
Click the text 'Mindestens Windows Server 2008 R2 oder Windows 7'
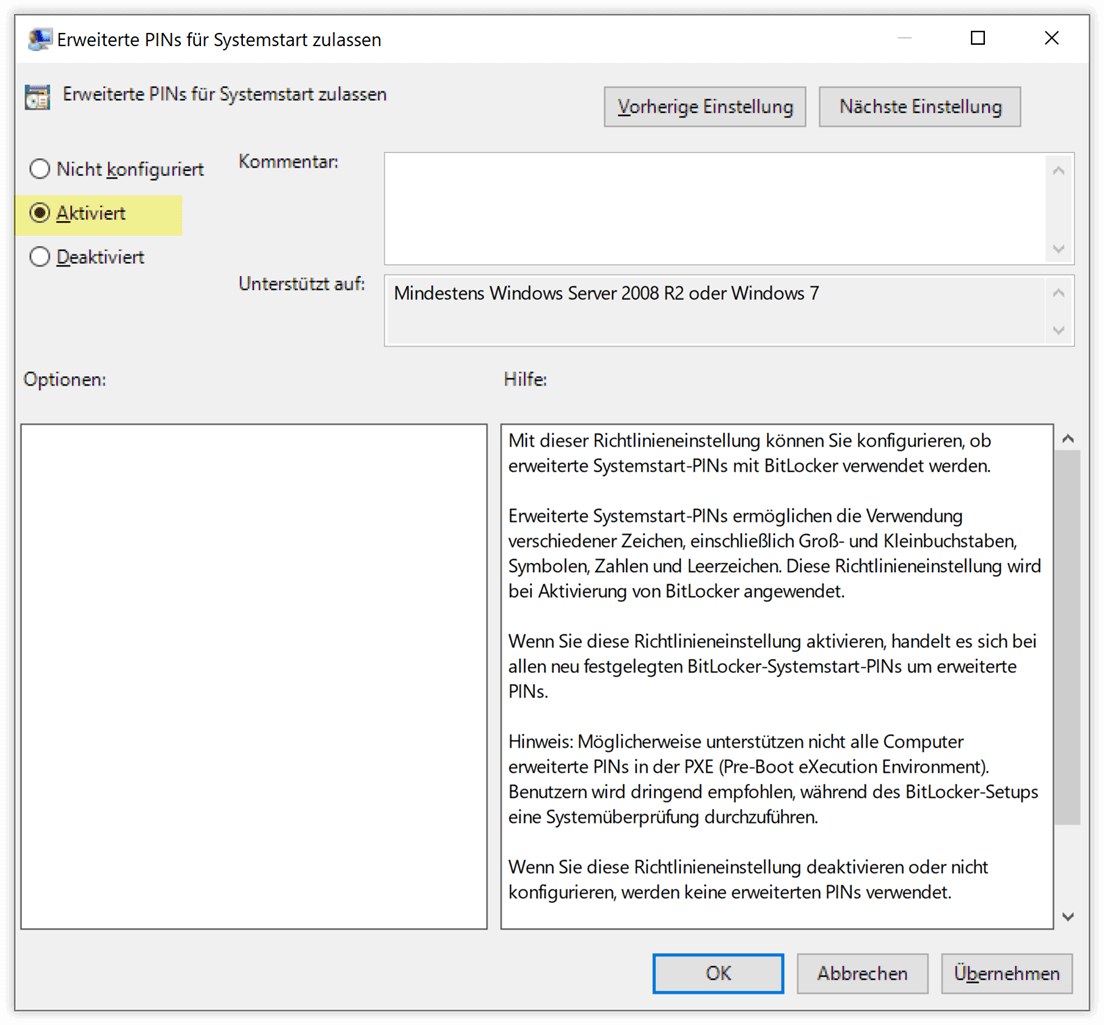[606, 293]
